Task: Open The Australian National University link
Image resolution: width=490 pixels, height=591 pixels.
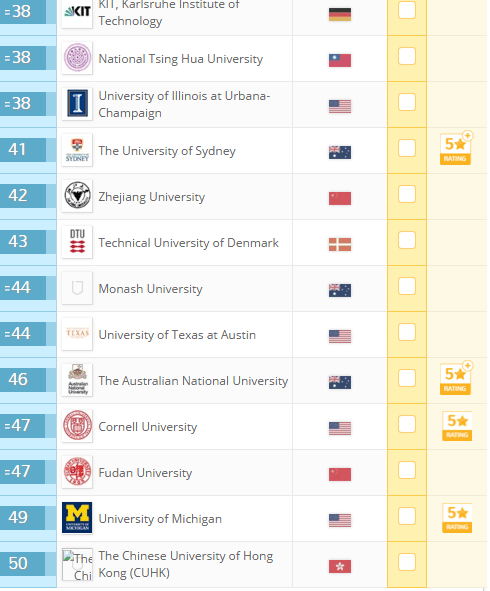Action: (193, 381)
